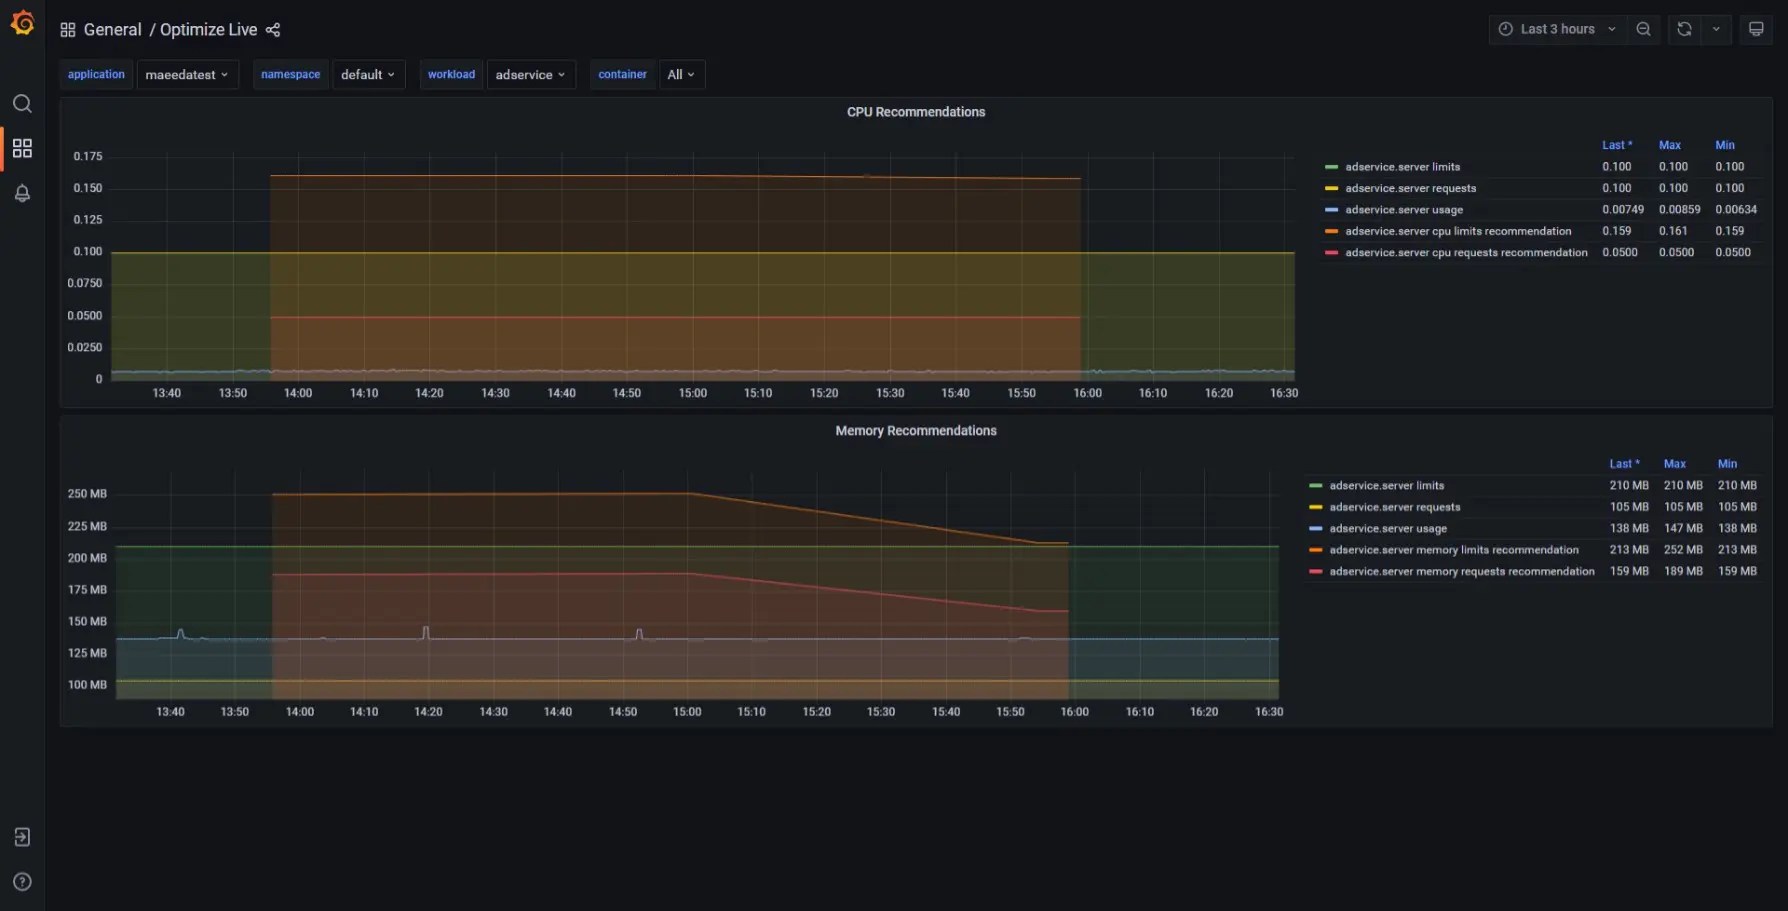
Task: Toggle CPU adservice.server limits series
Action: 1402,167
